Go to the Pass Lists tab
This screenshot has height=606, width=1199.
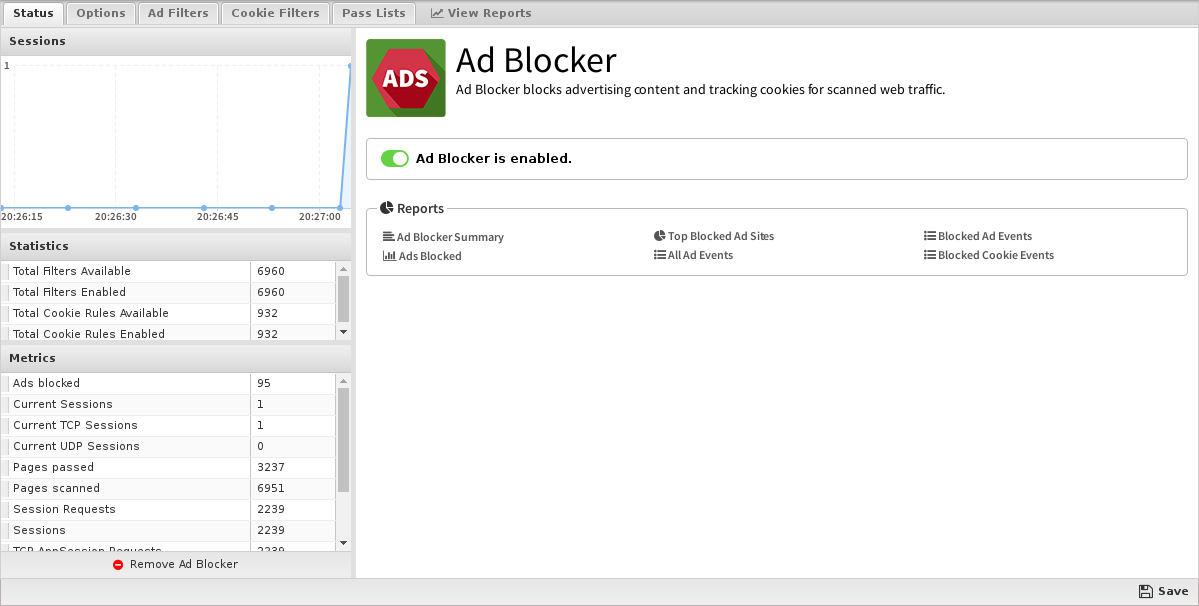point(374,13)
